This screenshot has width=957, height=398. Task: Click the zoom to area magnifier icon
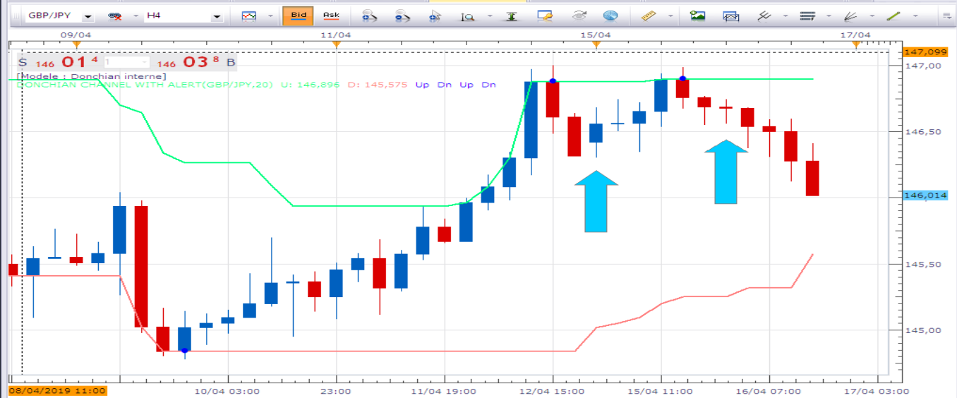[x=468, y=16]
